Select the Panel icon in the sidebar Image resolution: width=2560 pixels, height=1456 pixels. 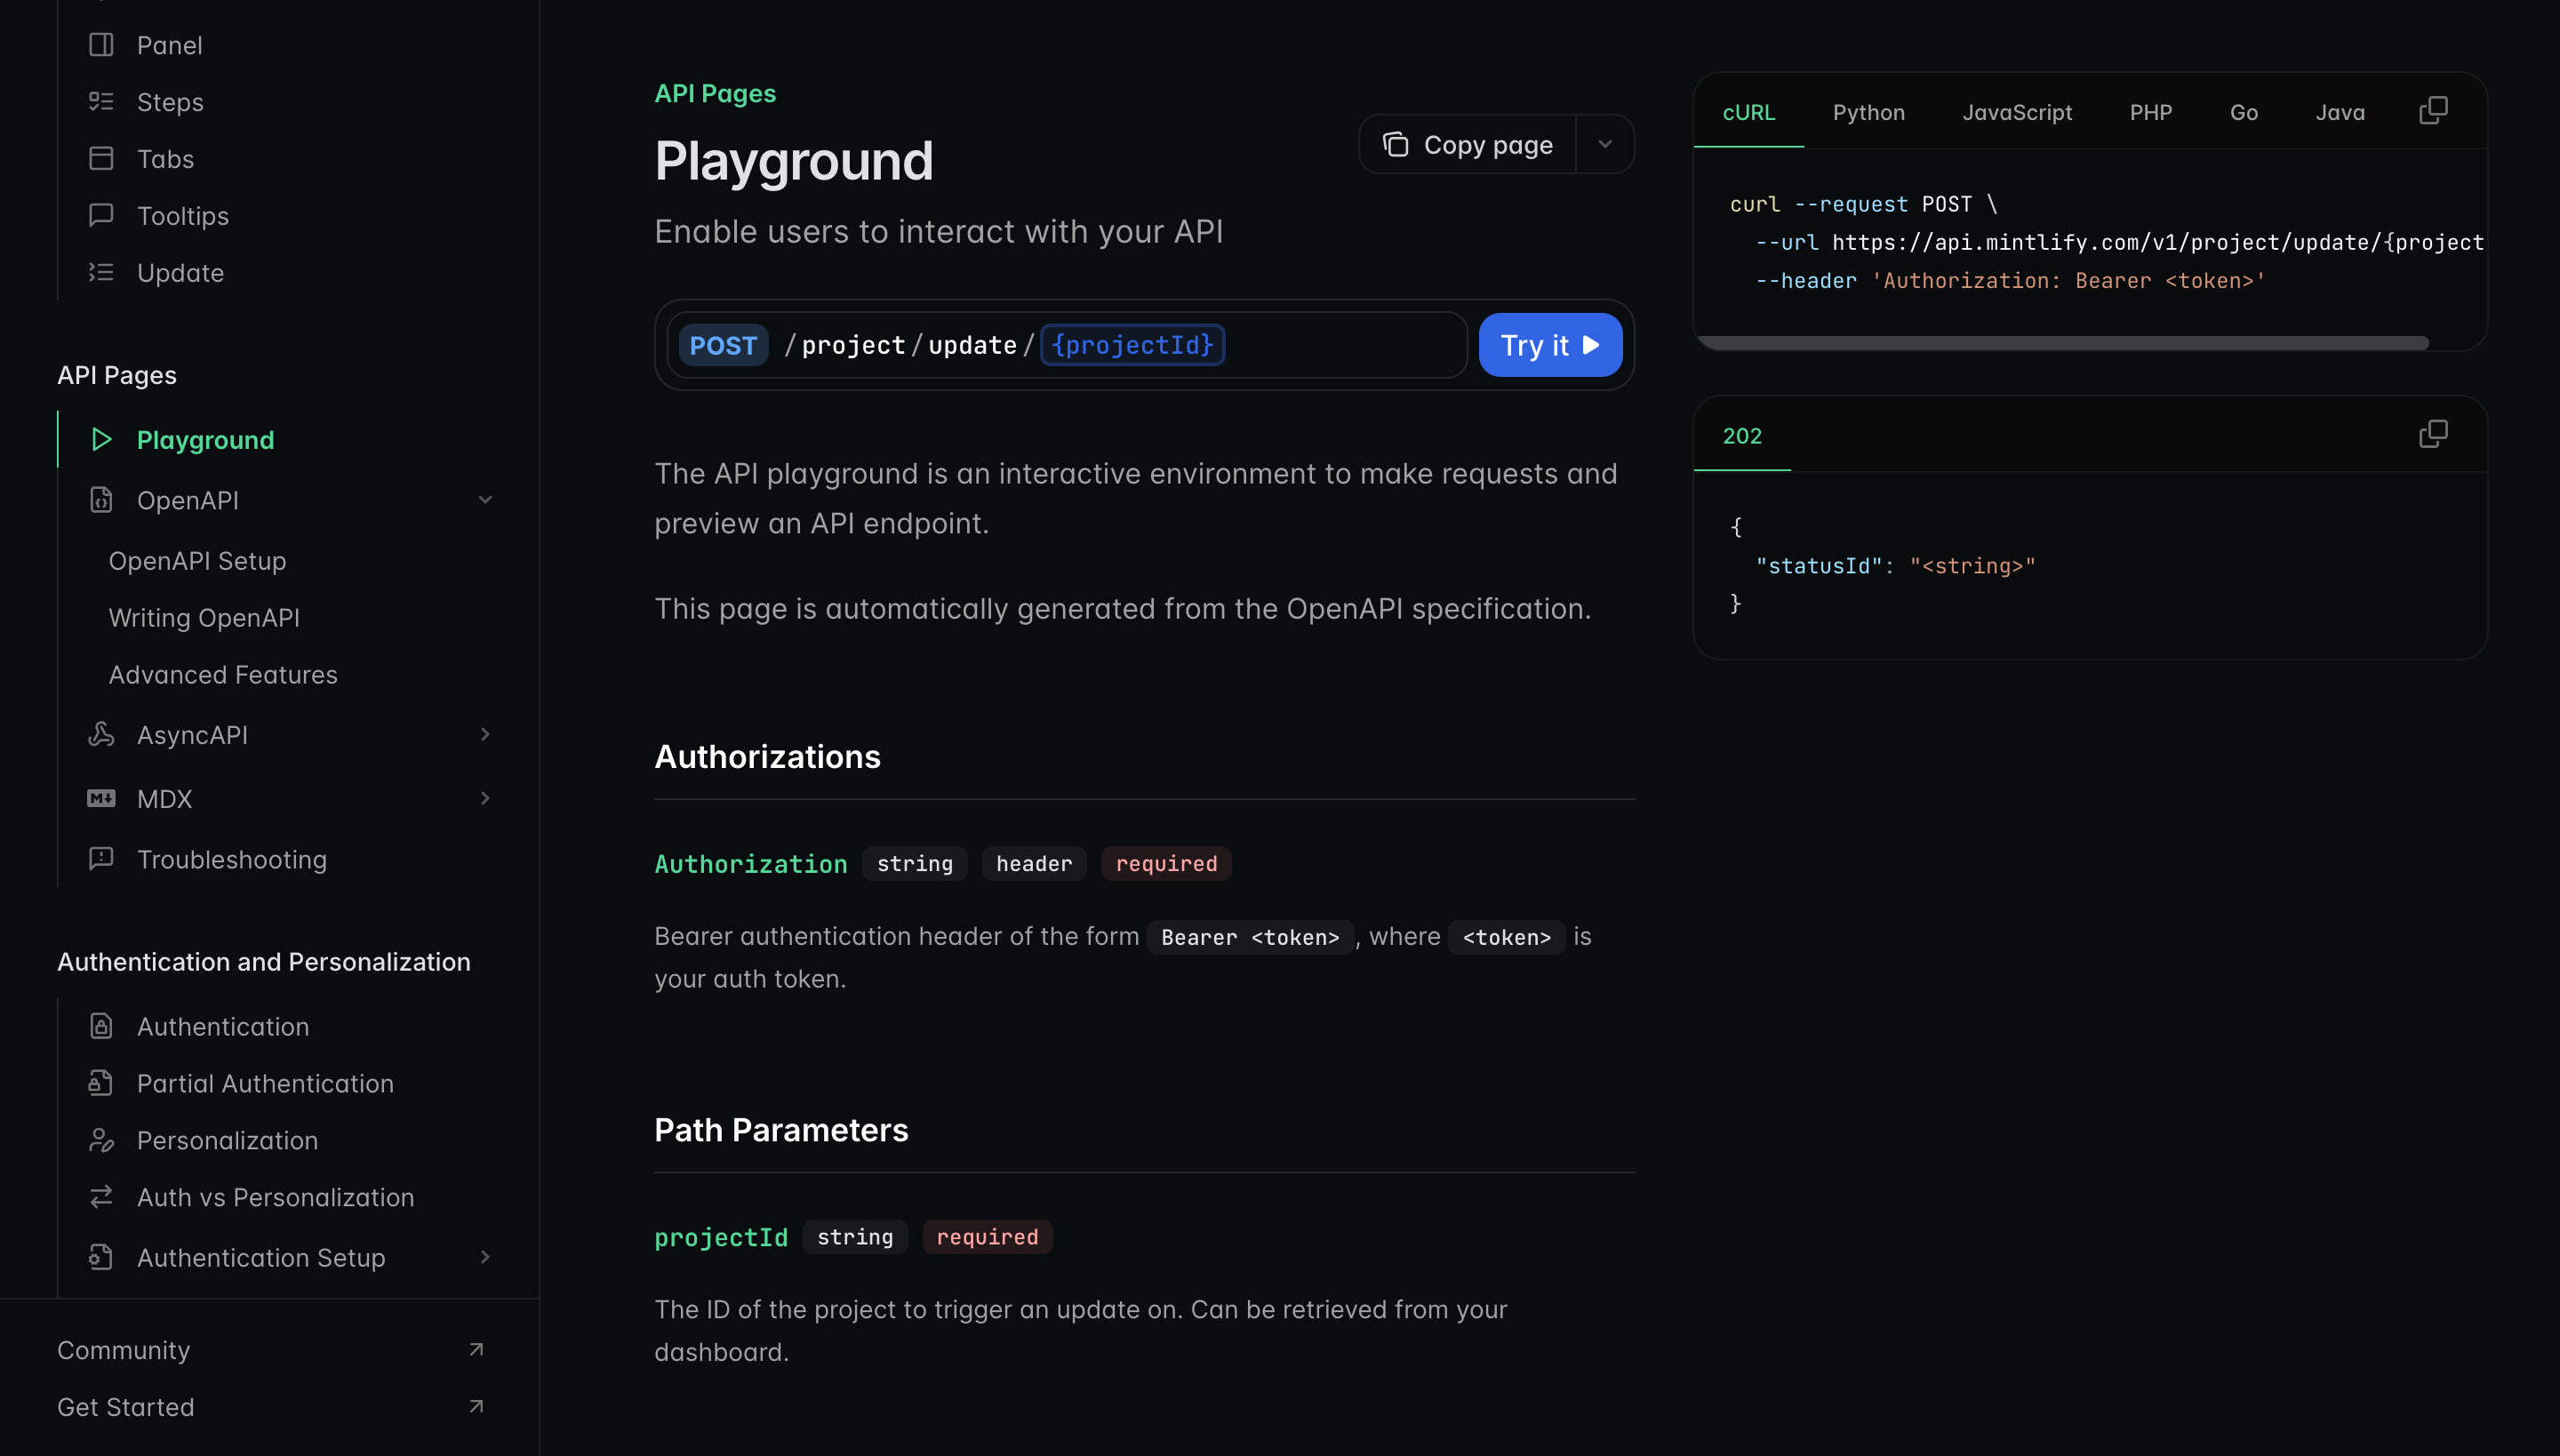point(102,44)
